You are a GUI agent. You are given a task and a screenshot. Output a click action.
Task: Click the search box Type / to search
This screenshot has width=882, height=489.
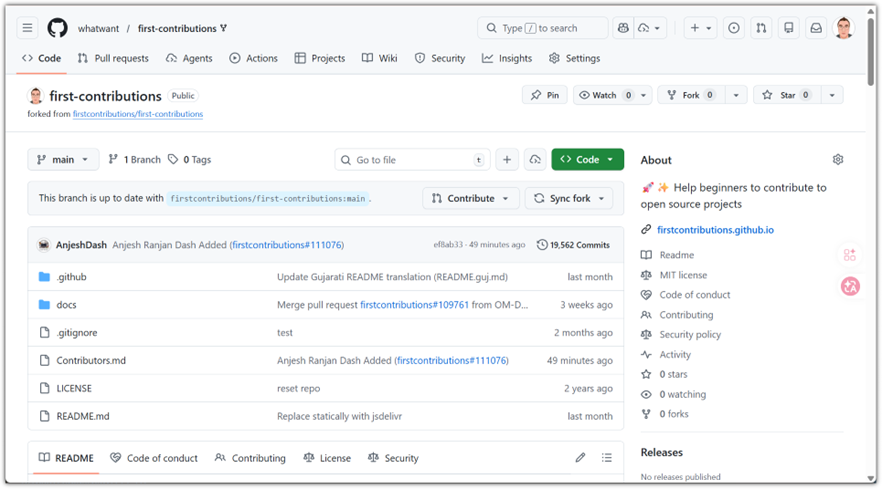542,28
